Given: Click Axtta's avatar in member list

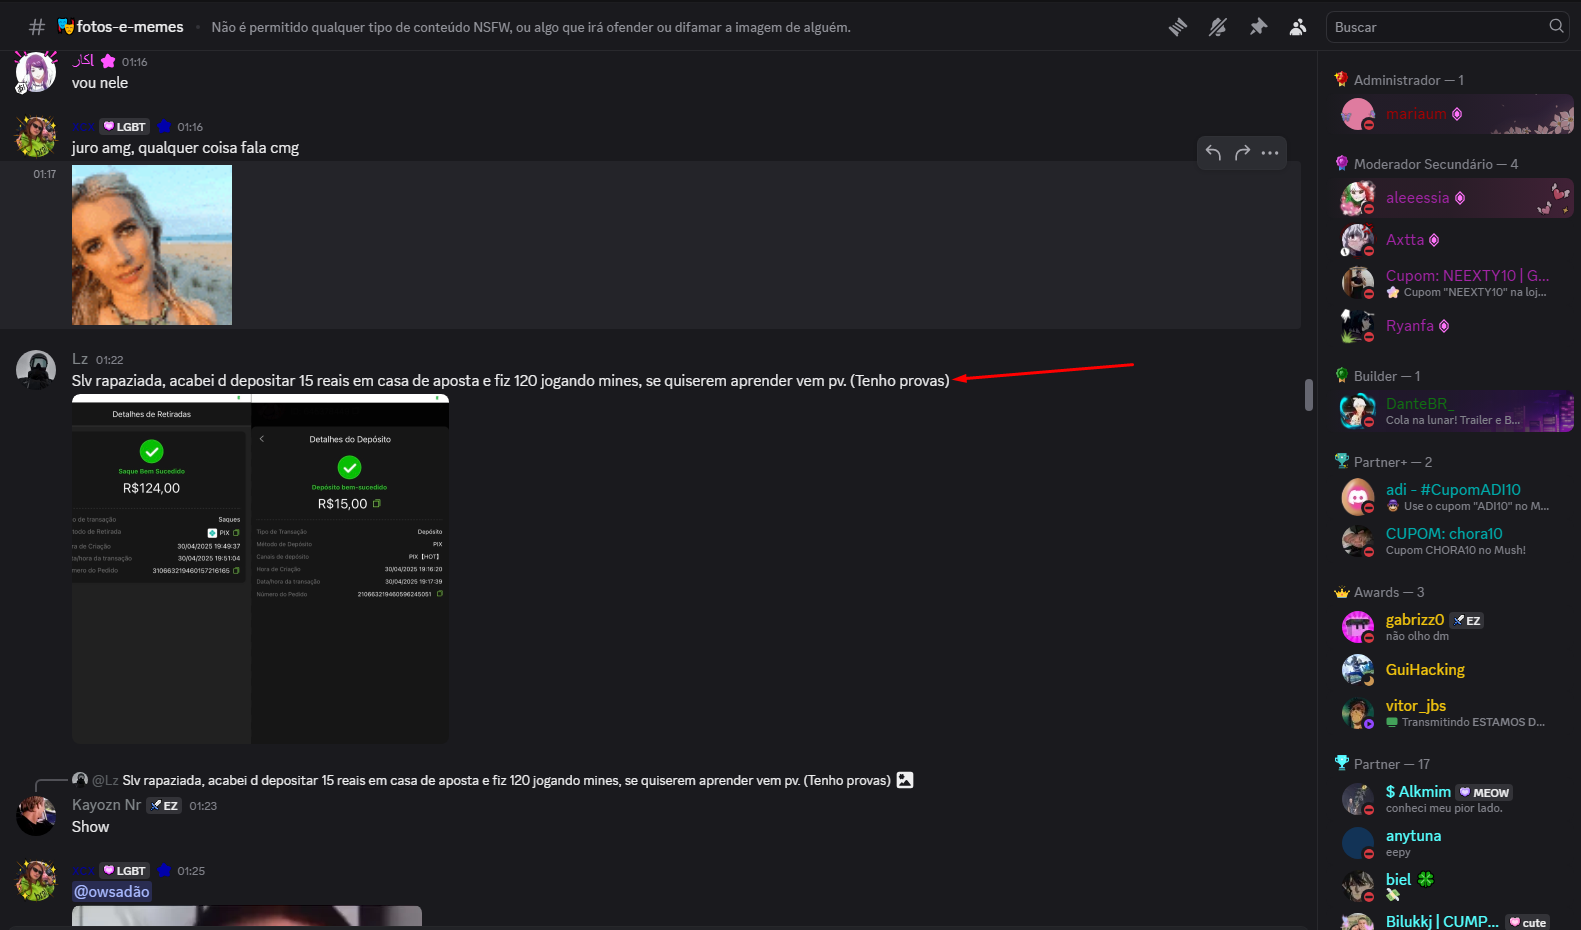Looking at the screenshot, I should [1357, 240].
